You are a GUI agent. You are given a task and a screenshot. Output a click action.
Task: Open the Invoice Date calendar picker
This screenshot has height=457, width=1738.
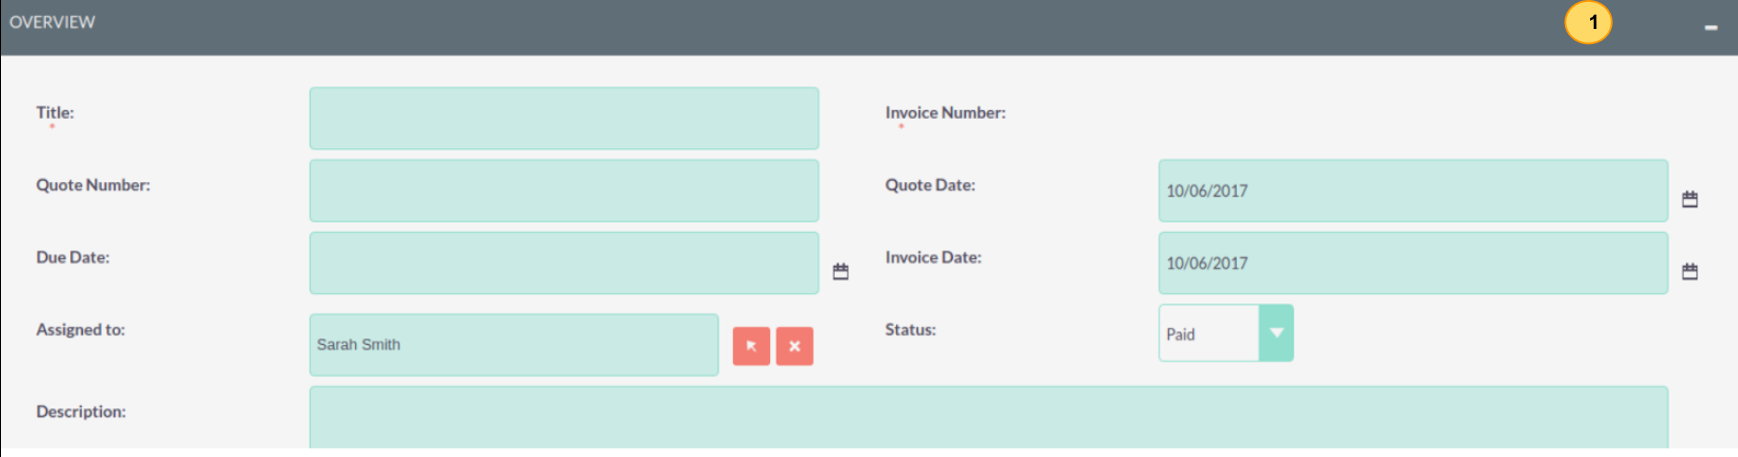click(x=1689, y=271)
